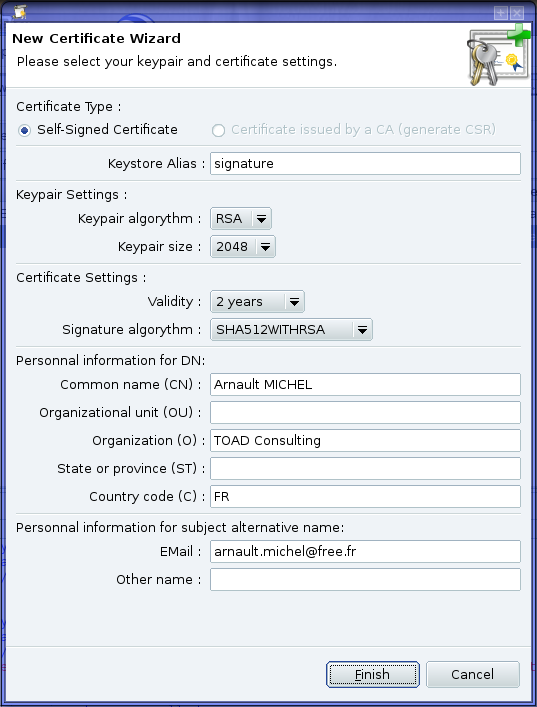Screen dimensions: 537x707
Task: Click the Country code (C) field
Action: tap(365, 496)
